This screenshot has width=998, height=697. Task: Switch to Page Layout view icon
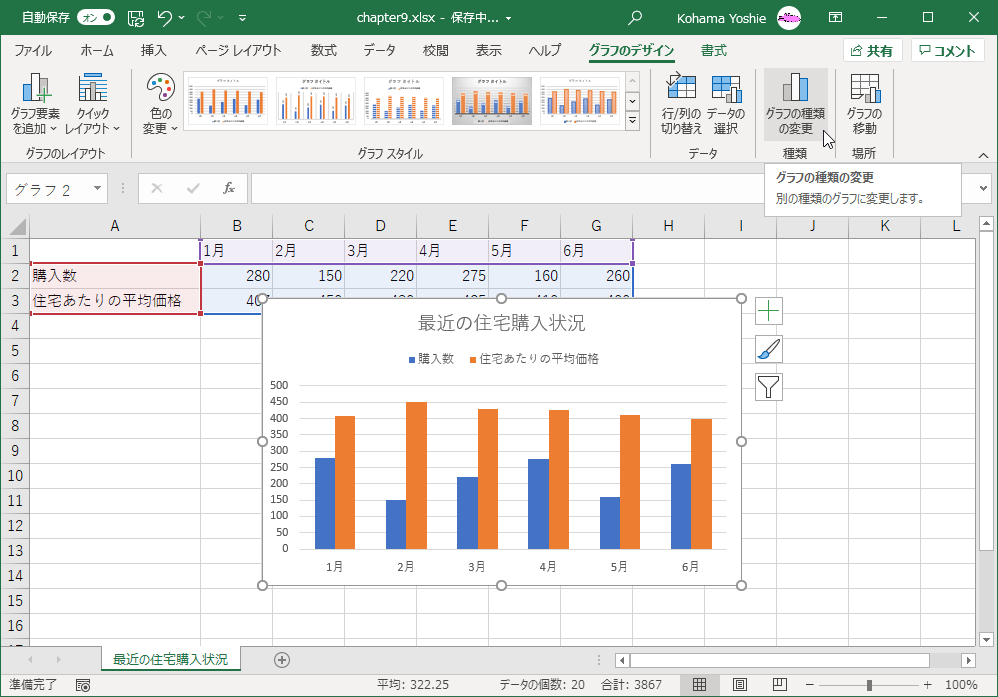point(740,685)
